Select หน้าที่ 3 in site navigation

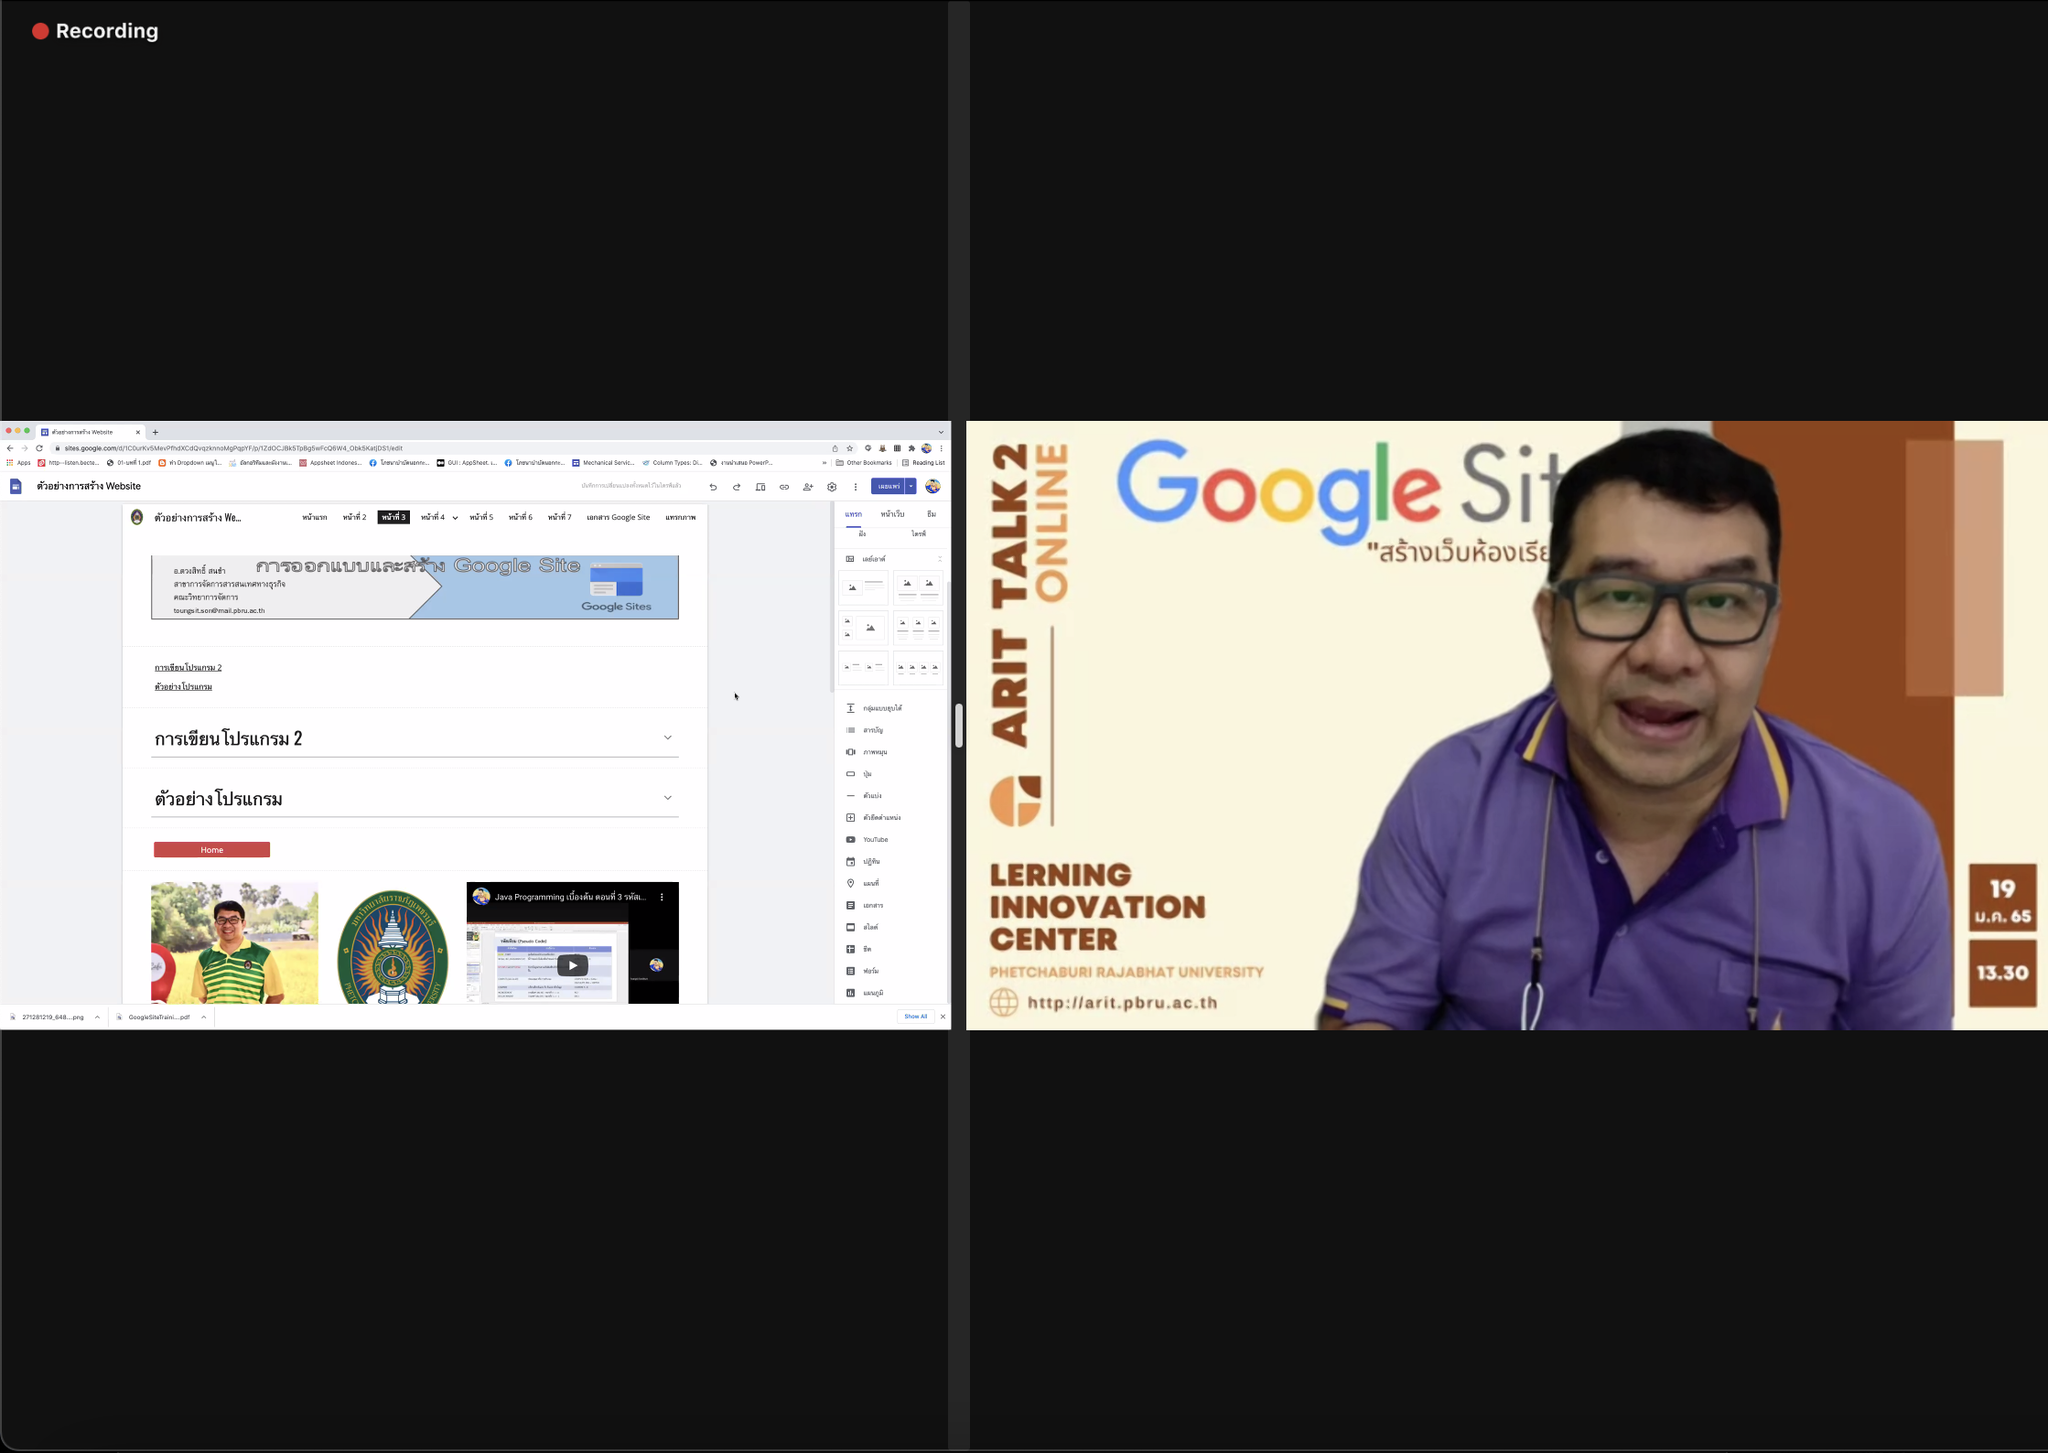pos(394,517)
